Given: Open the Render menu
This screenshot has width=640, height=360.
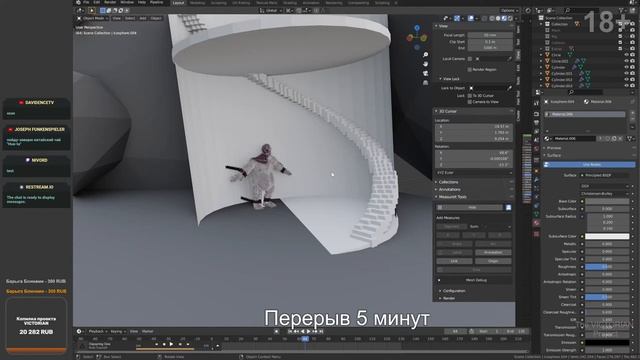Looking at the screenshot, I should point(110,2).
